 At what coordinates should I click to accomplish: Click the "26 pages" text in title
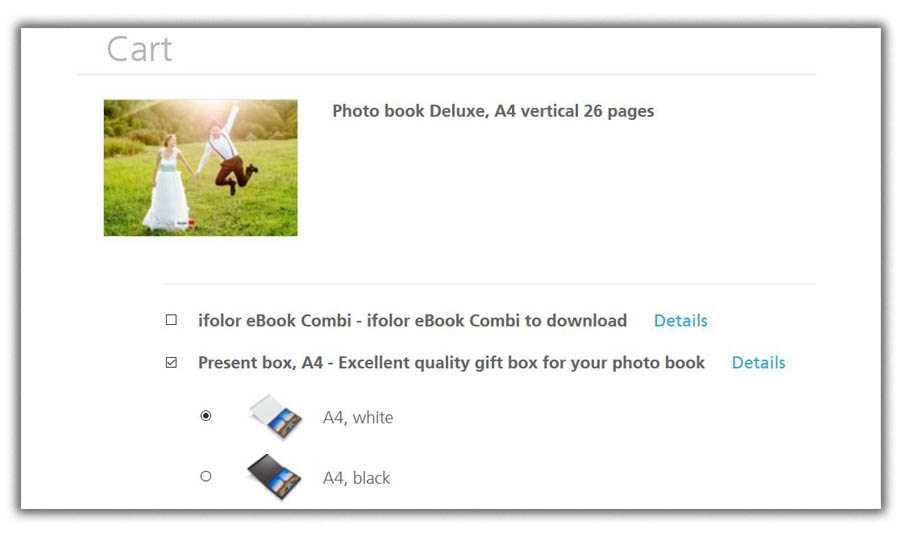click(x=619, y=111)
